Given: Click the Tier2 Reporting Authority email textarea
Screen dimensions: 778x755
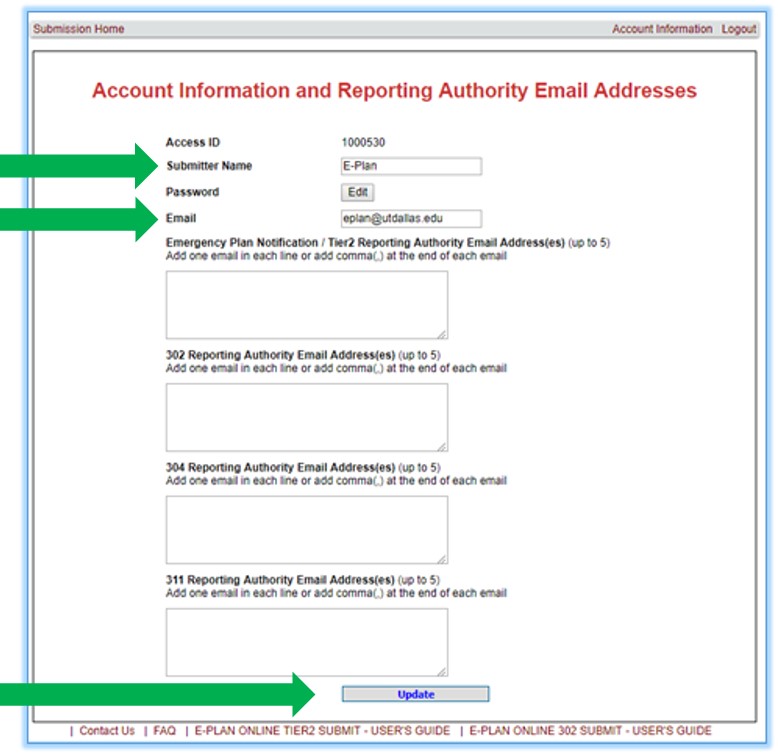Looking at the screenshot, I should pyautogui.click(x=307, y=305).
